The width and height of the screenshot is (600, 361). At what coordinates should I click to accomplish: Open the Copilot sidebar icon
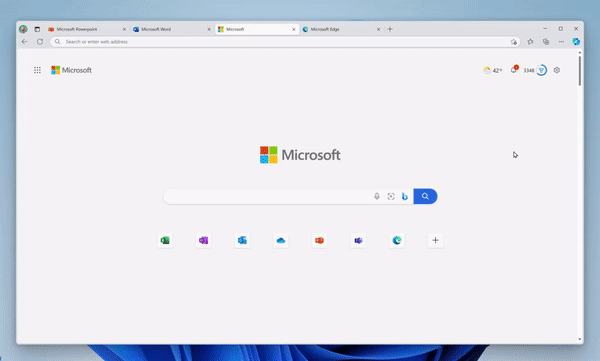coord(576,42)
